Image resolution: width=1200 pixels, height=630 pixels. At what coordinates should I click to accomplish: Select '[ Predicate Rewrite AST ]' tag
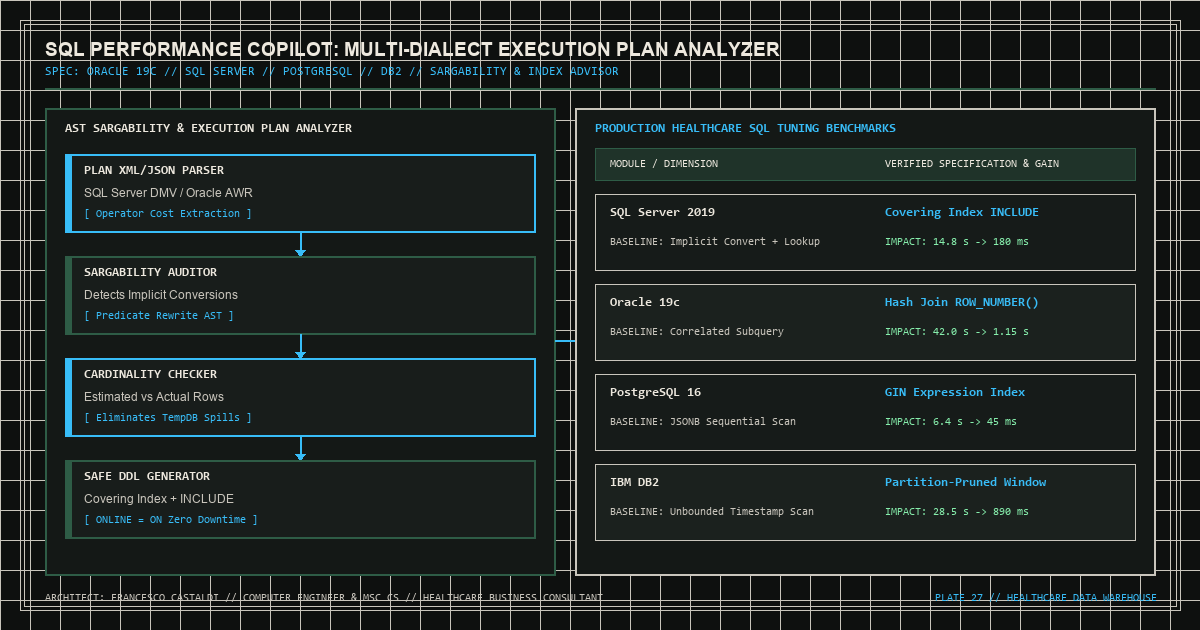click(159, 315)
